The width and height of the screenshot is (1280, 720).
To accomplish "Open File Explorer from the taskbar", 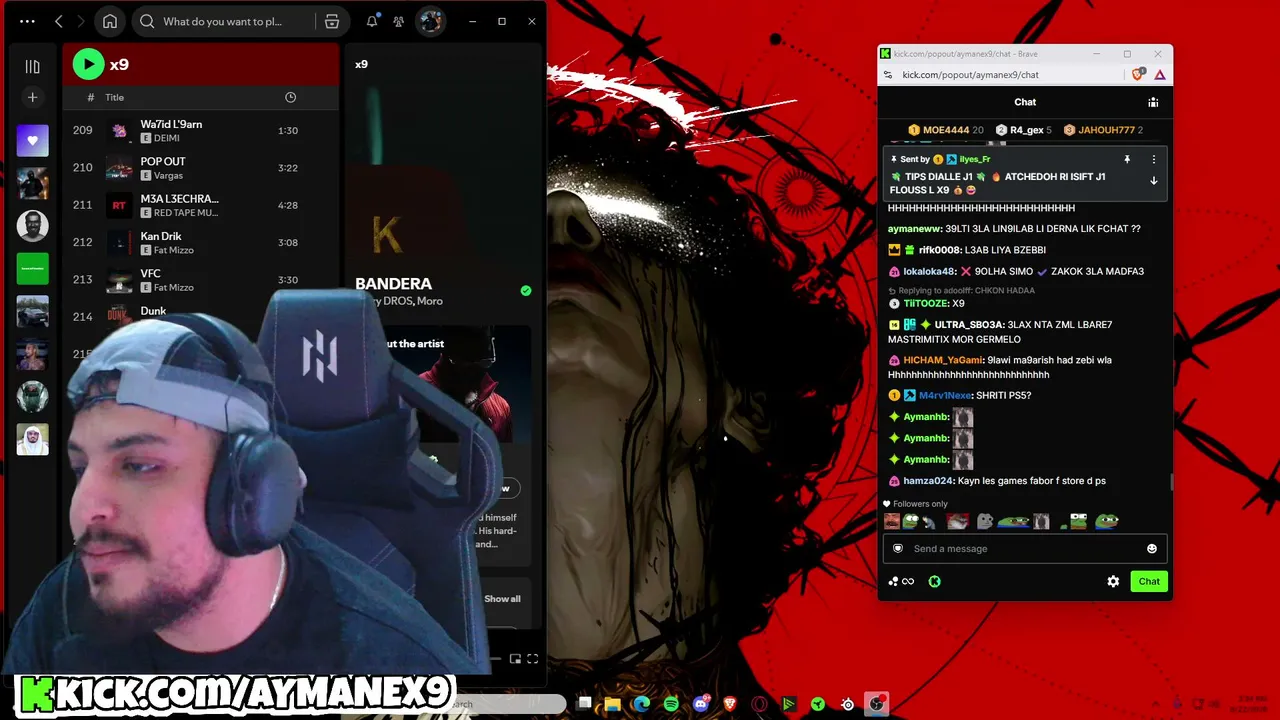I will click(612, 704).
